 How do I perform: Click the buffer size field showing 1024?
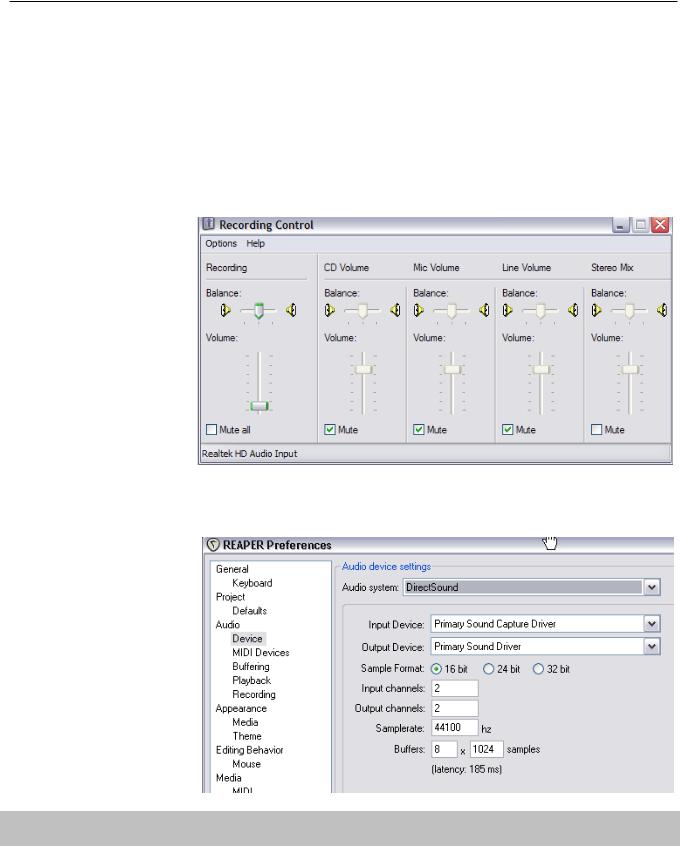pyautogui.click(x=487, y=749)
